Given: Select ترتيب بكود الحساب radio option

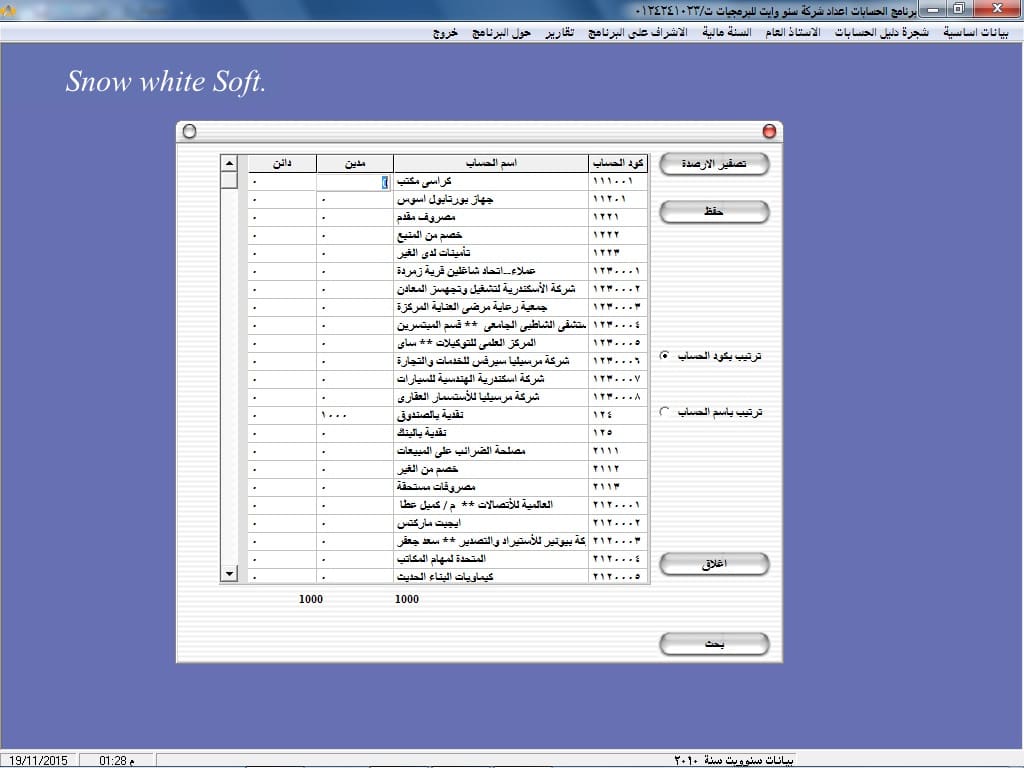Looking at the screenshot, I should (x=664, y=356).
